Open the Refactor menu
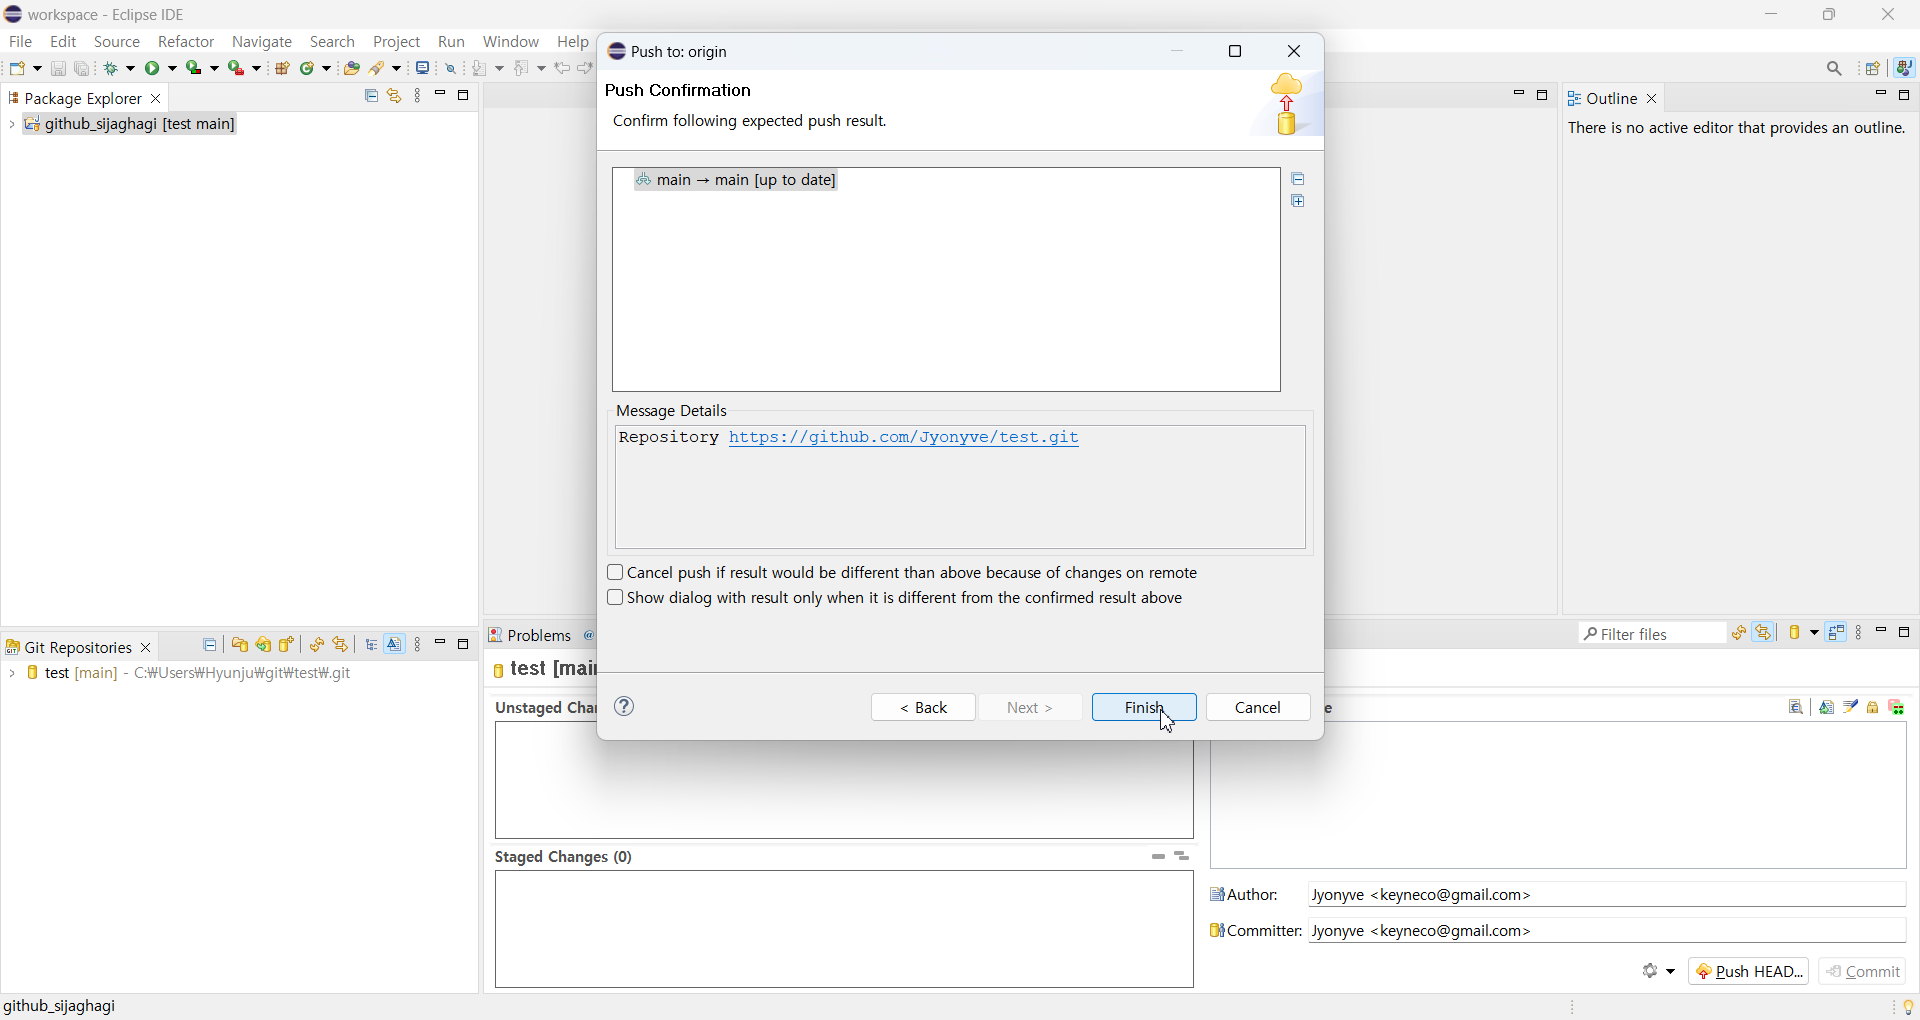The image size is (1920, 1020). 186,42
